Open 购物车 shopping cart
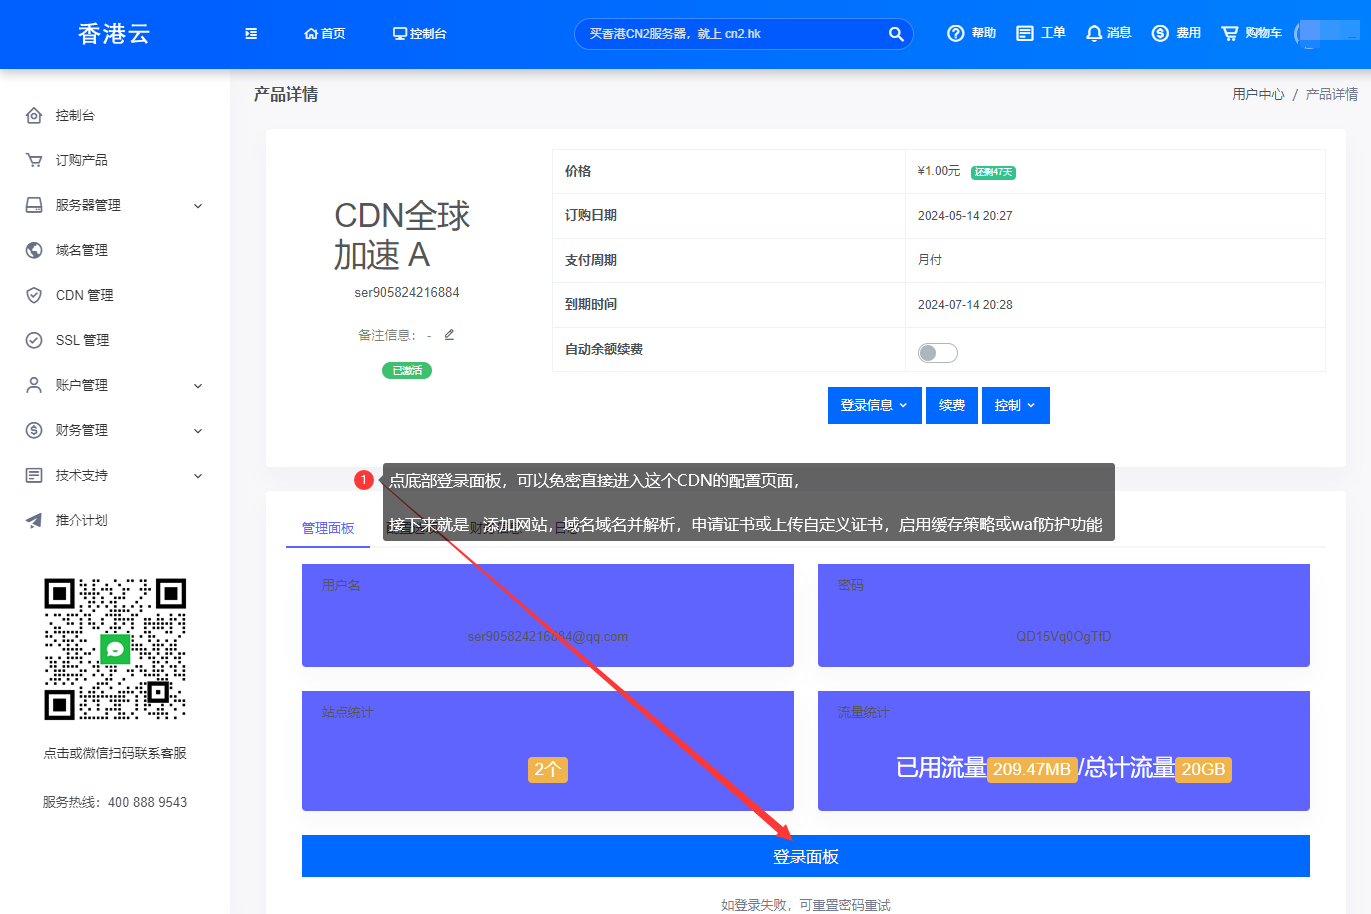The width and height of the screenshot is (1371, 914). point(1251,33)
